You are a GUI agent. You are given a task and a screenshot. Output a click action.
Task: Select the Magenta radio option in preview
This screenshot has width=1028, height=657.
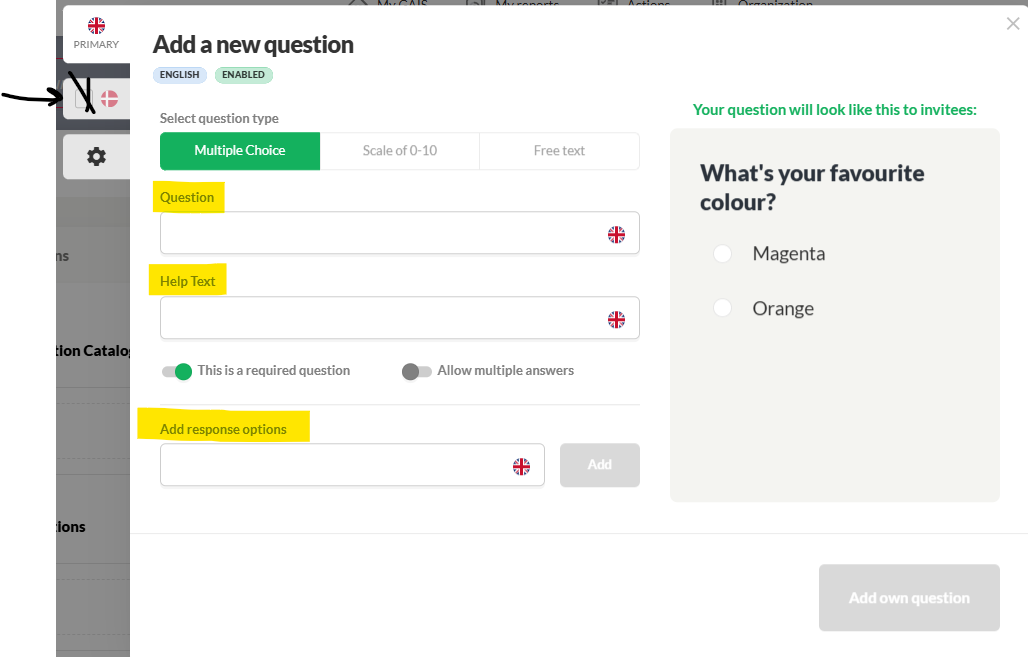pos(722,254)
